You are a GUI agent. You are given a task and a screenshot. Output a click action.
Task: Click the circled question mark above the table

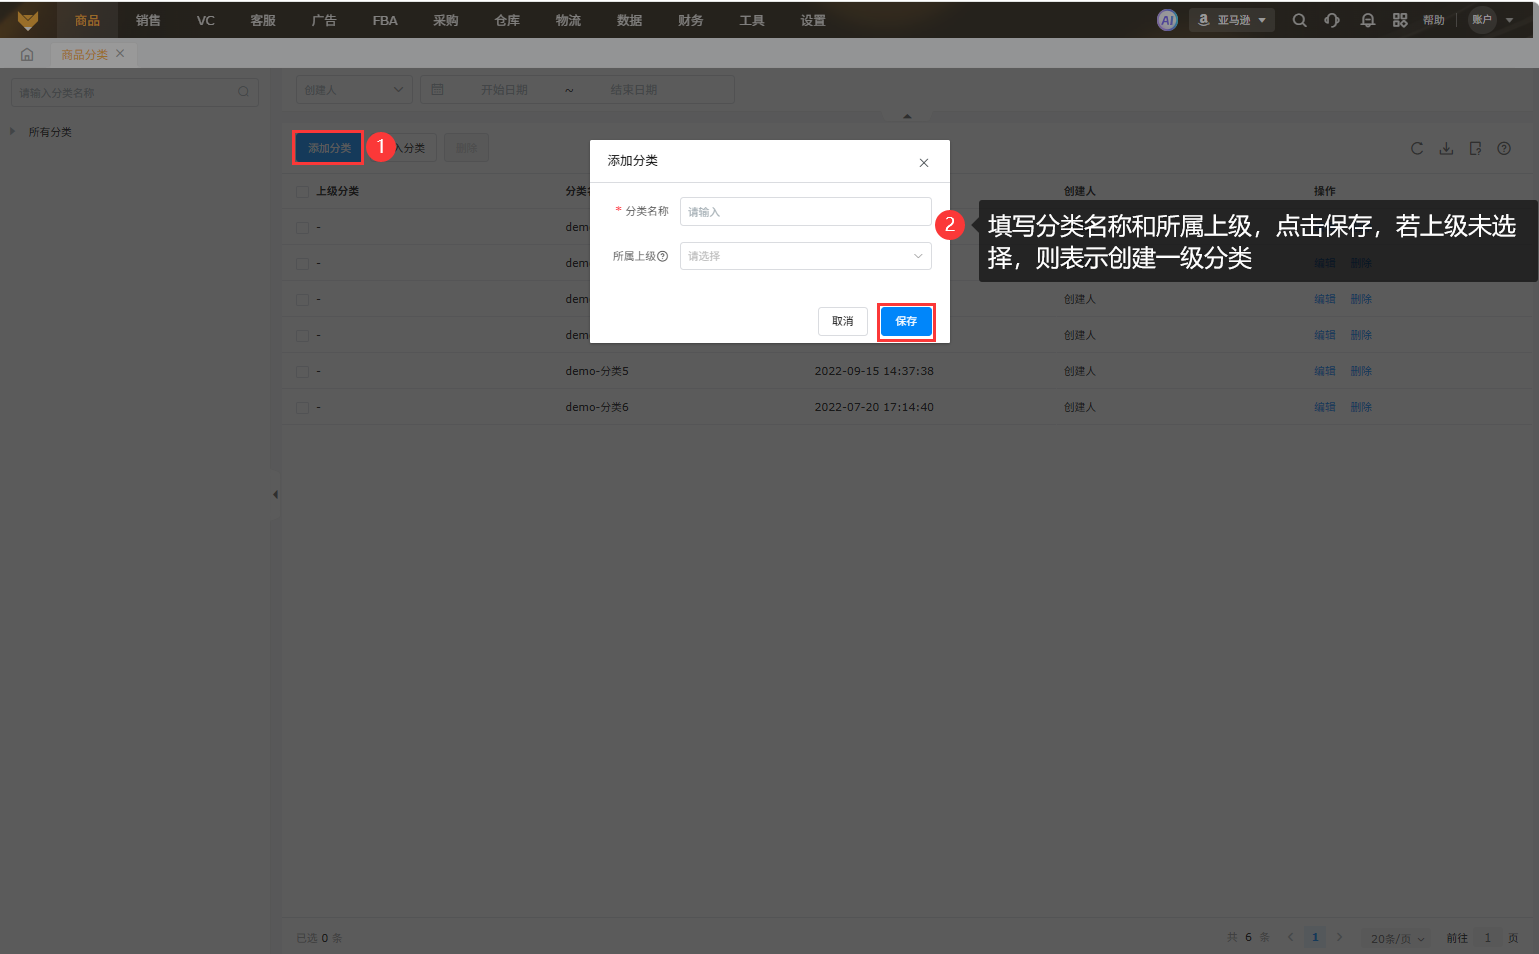[x=1504, y=149]
